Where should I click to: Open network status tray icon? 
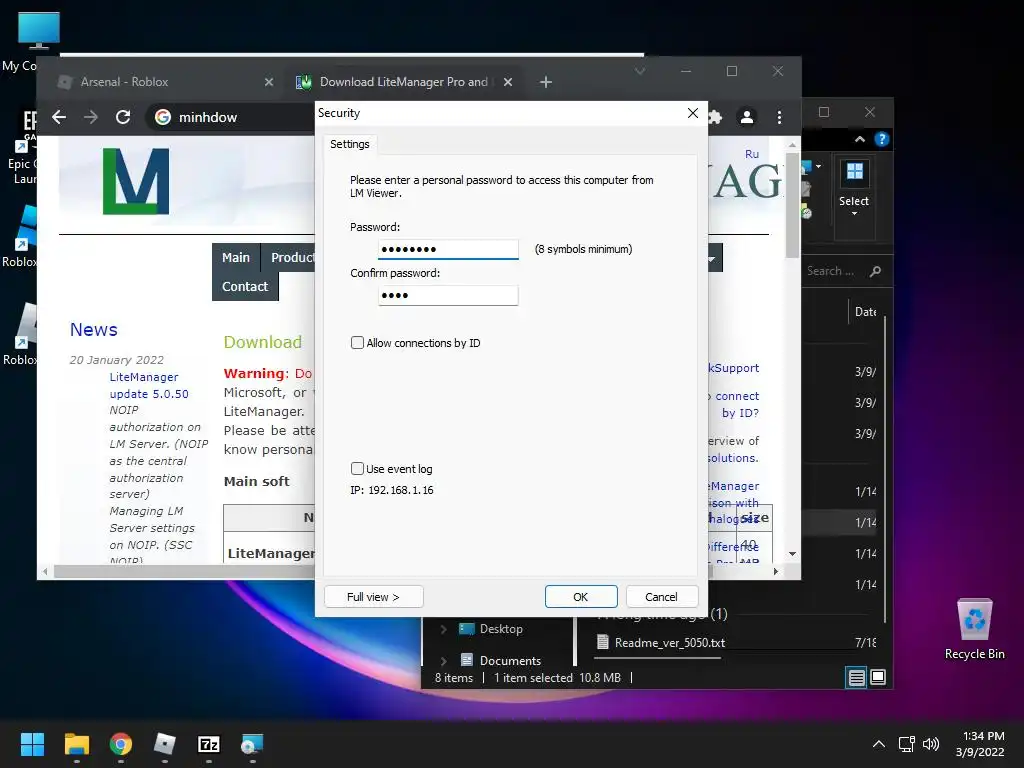pos(906,744)
